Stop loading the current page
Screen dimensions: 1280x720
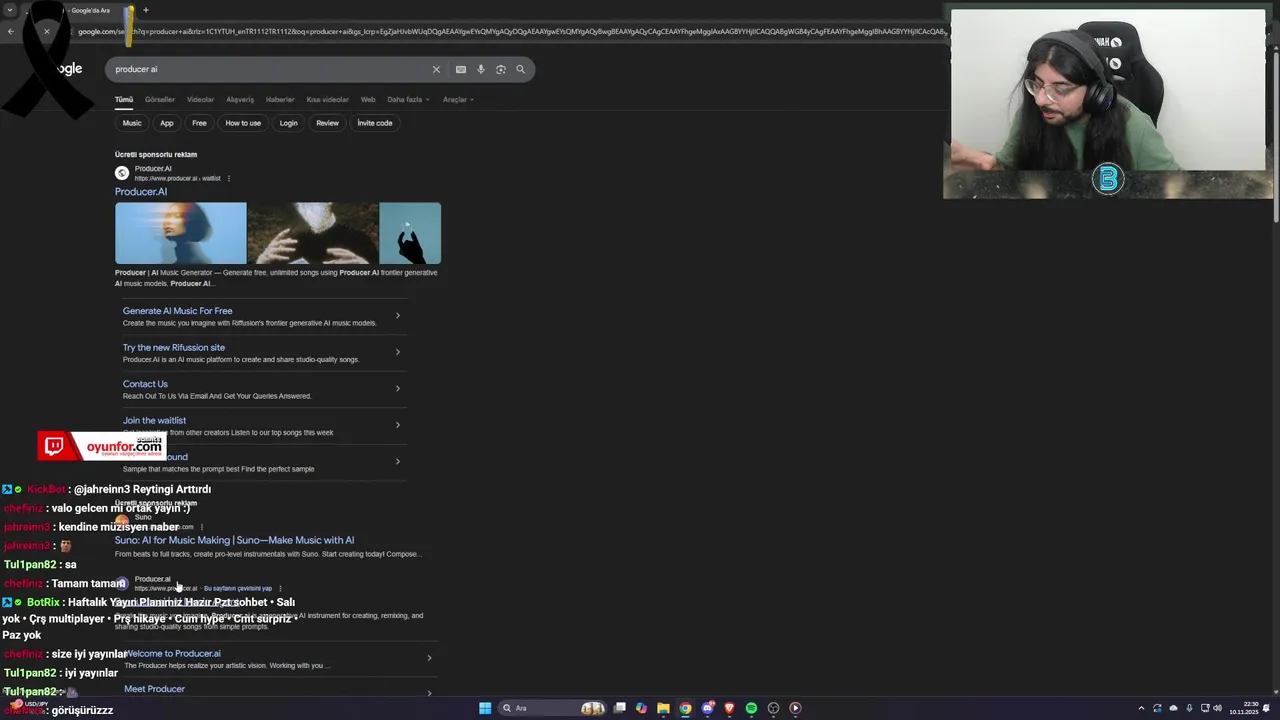point(46,31)
